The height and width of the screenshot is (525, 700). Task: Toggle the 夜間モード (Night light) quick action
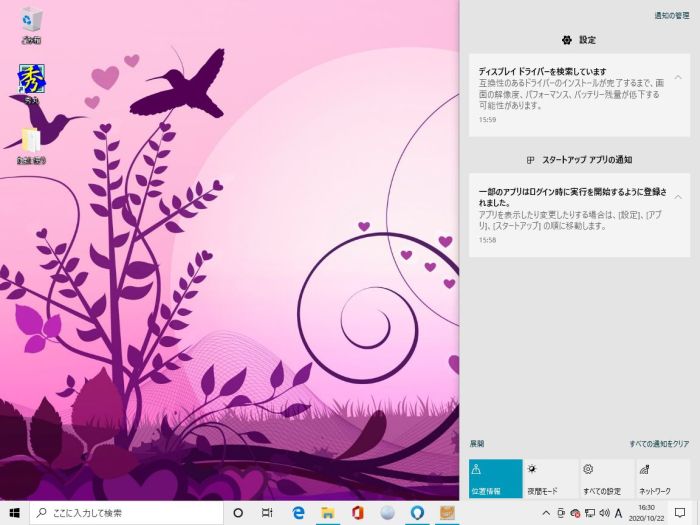coord(551,478)
